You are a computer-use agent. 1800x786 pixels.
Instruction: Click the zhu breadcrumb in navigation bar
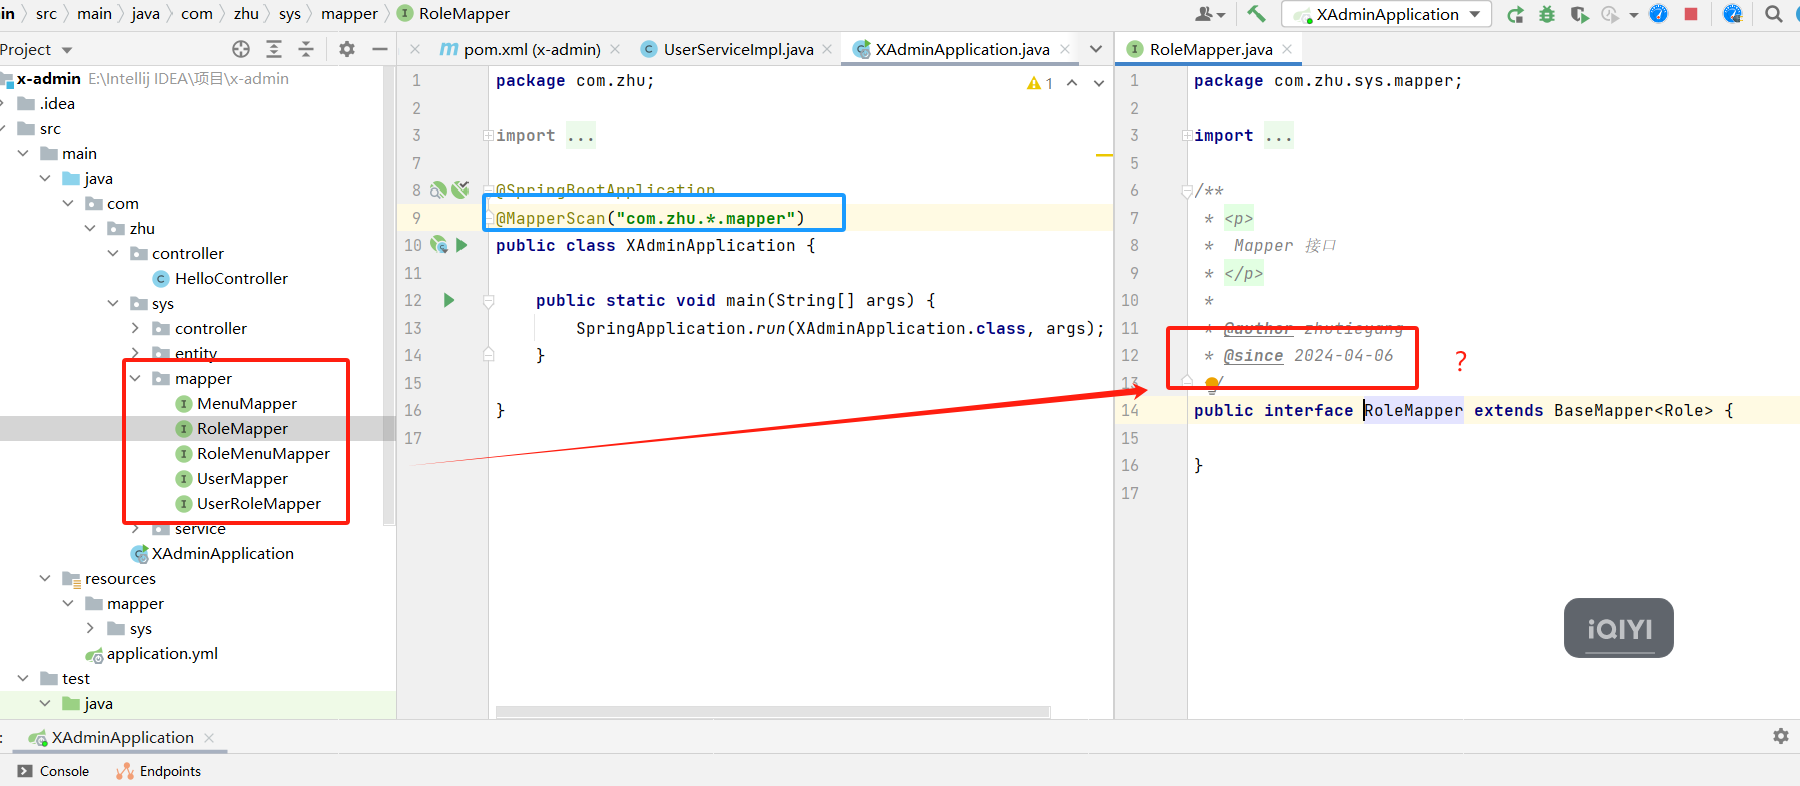click(246, 13)
